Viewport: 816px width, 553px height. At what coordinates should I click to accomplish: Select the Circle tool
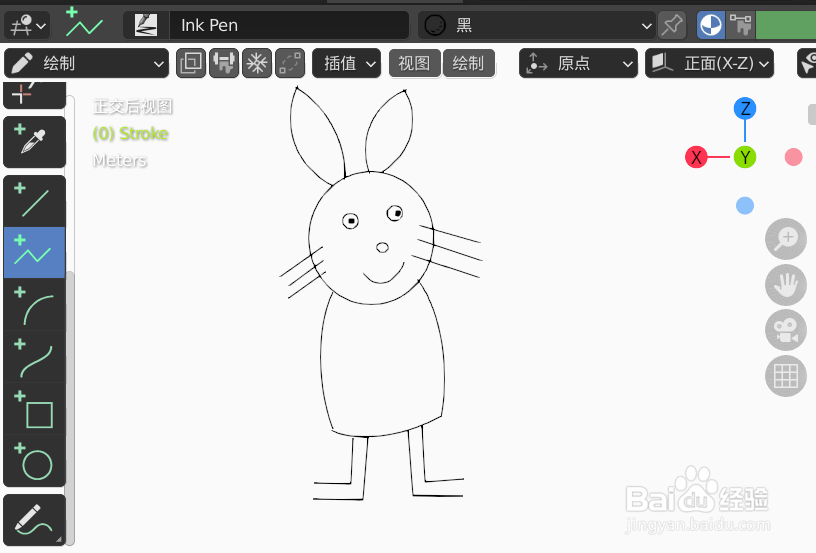tap(34, 460)
